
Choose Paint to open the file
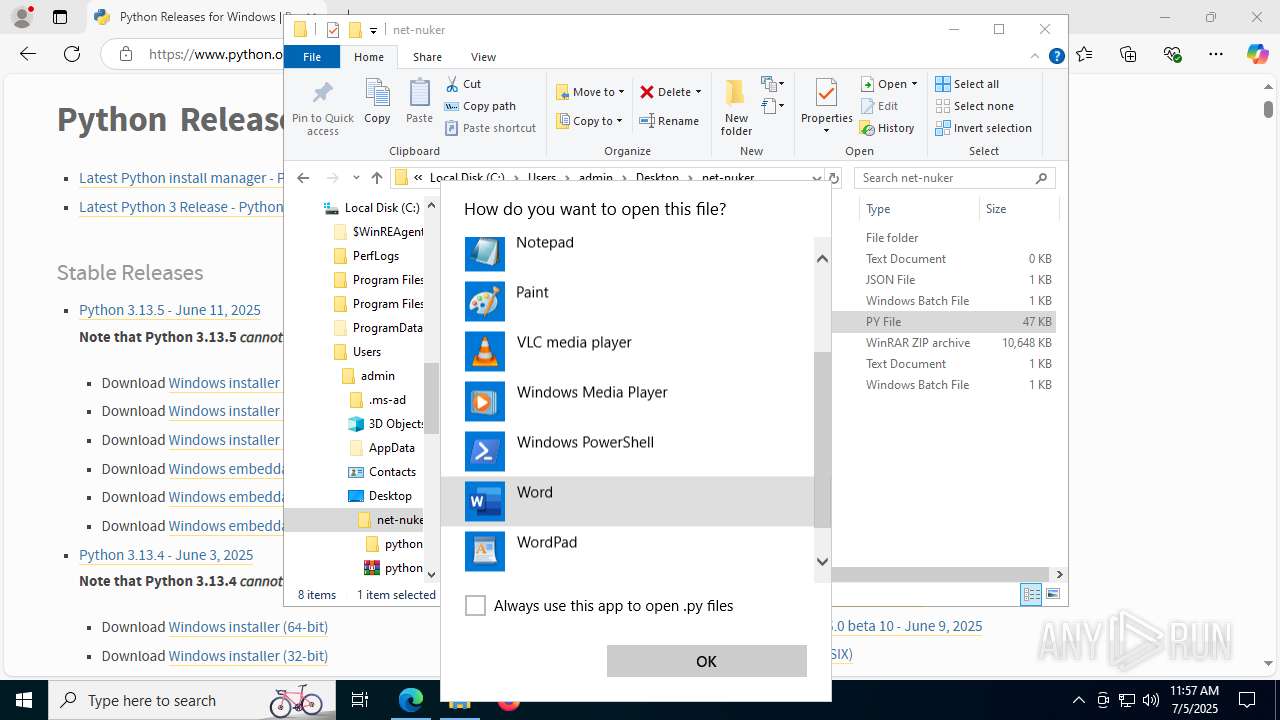click(x=627, y=301)
